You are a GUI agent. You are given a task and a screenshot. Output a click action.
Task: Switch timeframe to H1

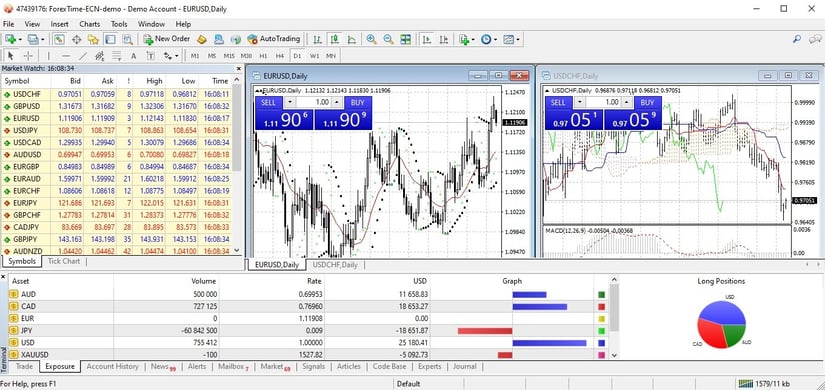(x=264, y=55)
